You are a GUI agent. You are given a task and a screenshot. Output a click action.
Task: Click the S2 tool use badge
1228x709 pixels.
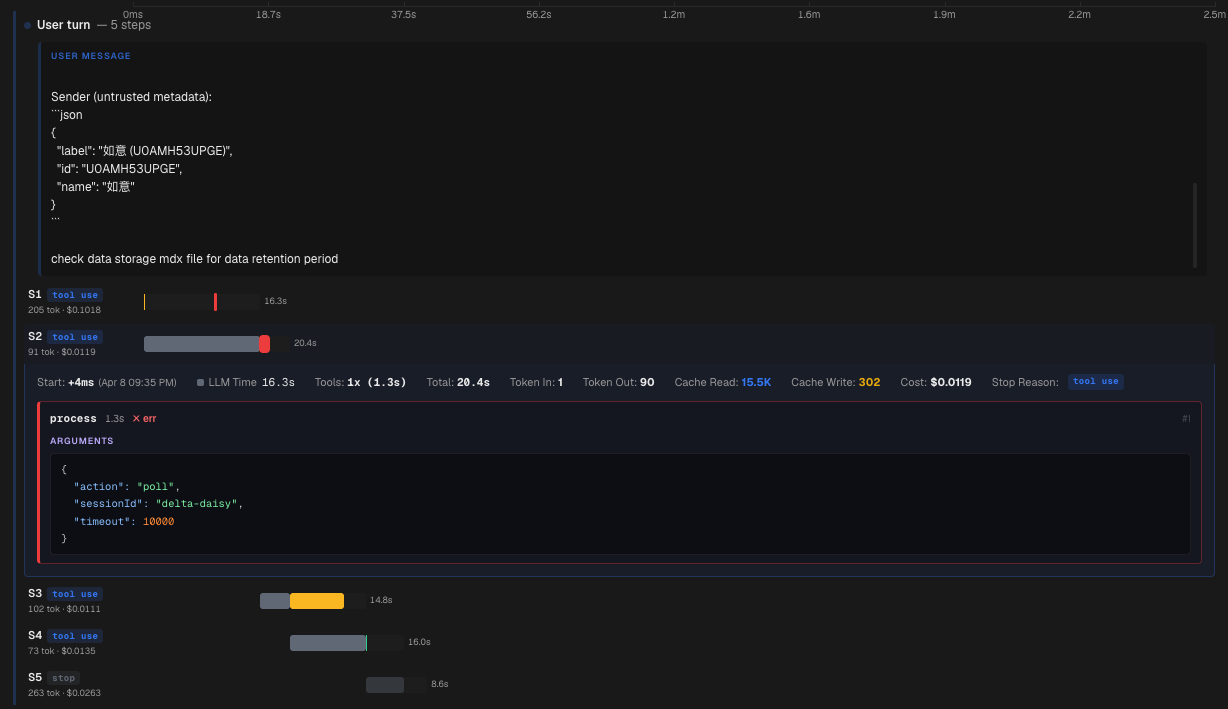tap(75, 337)
